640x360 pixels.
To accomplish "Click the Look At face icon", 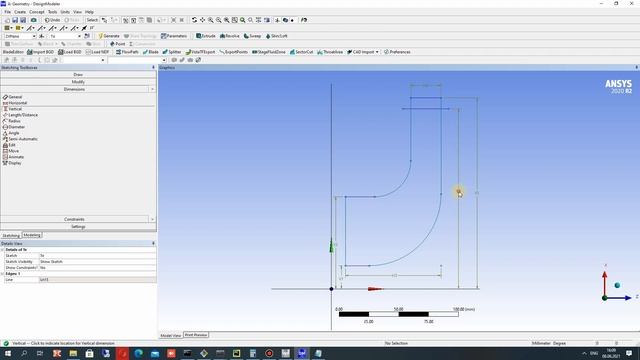I will (304, 20).
